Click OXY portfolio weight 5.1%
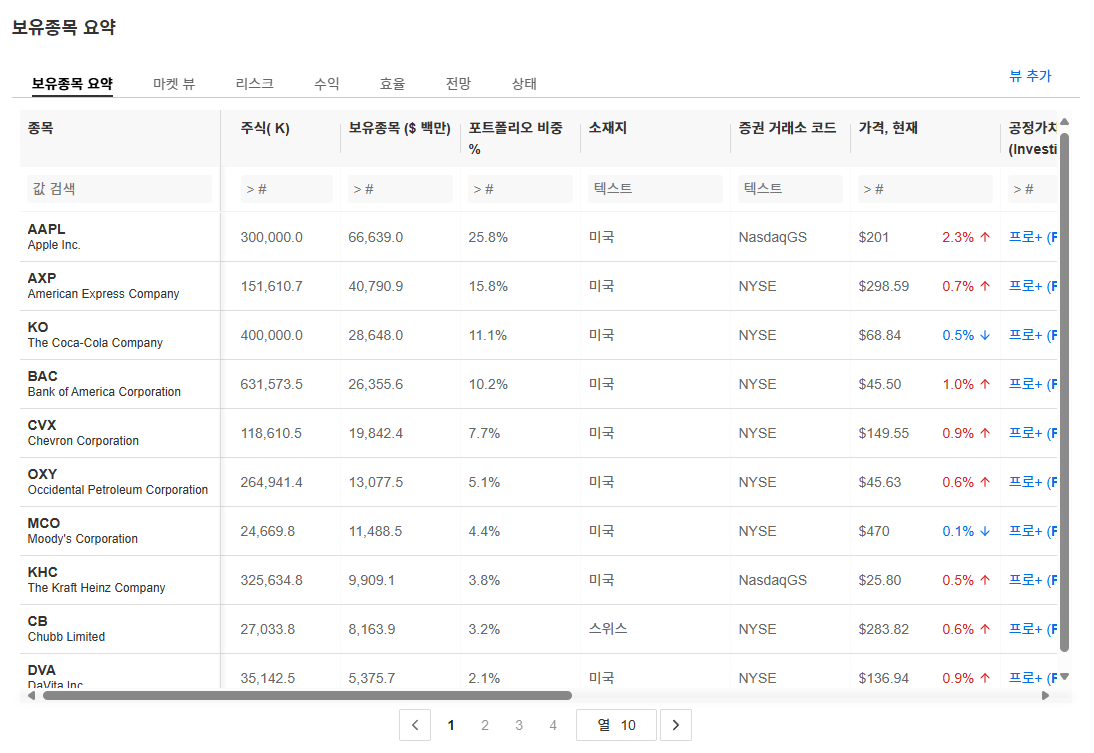The image size is (1094, 753). (484, 482)
